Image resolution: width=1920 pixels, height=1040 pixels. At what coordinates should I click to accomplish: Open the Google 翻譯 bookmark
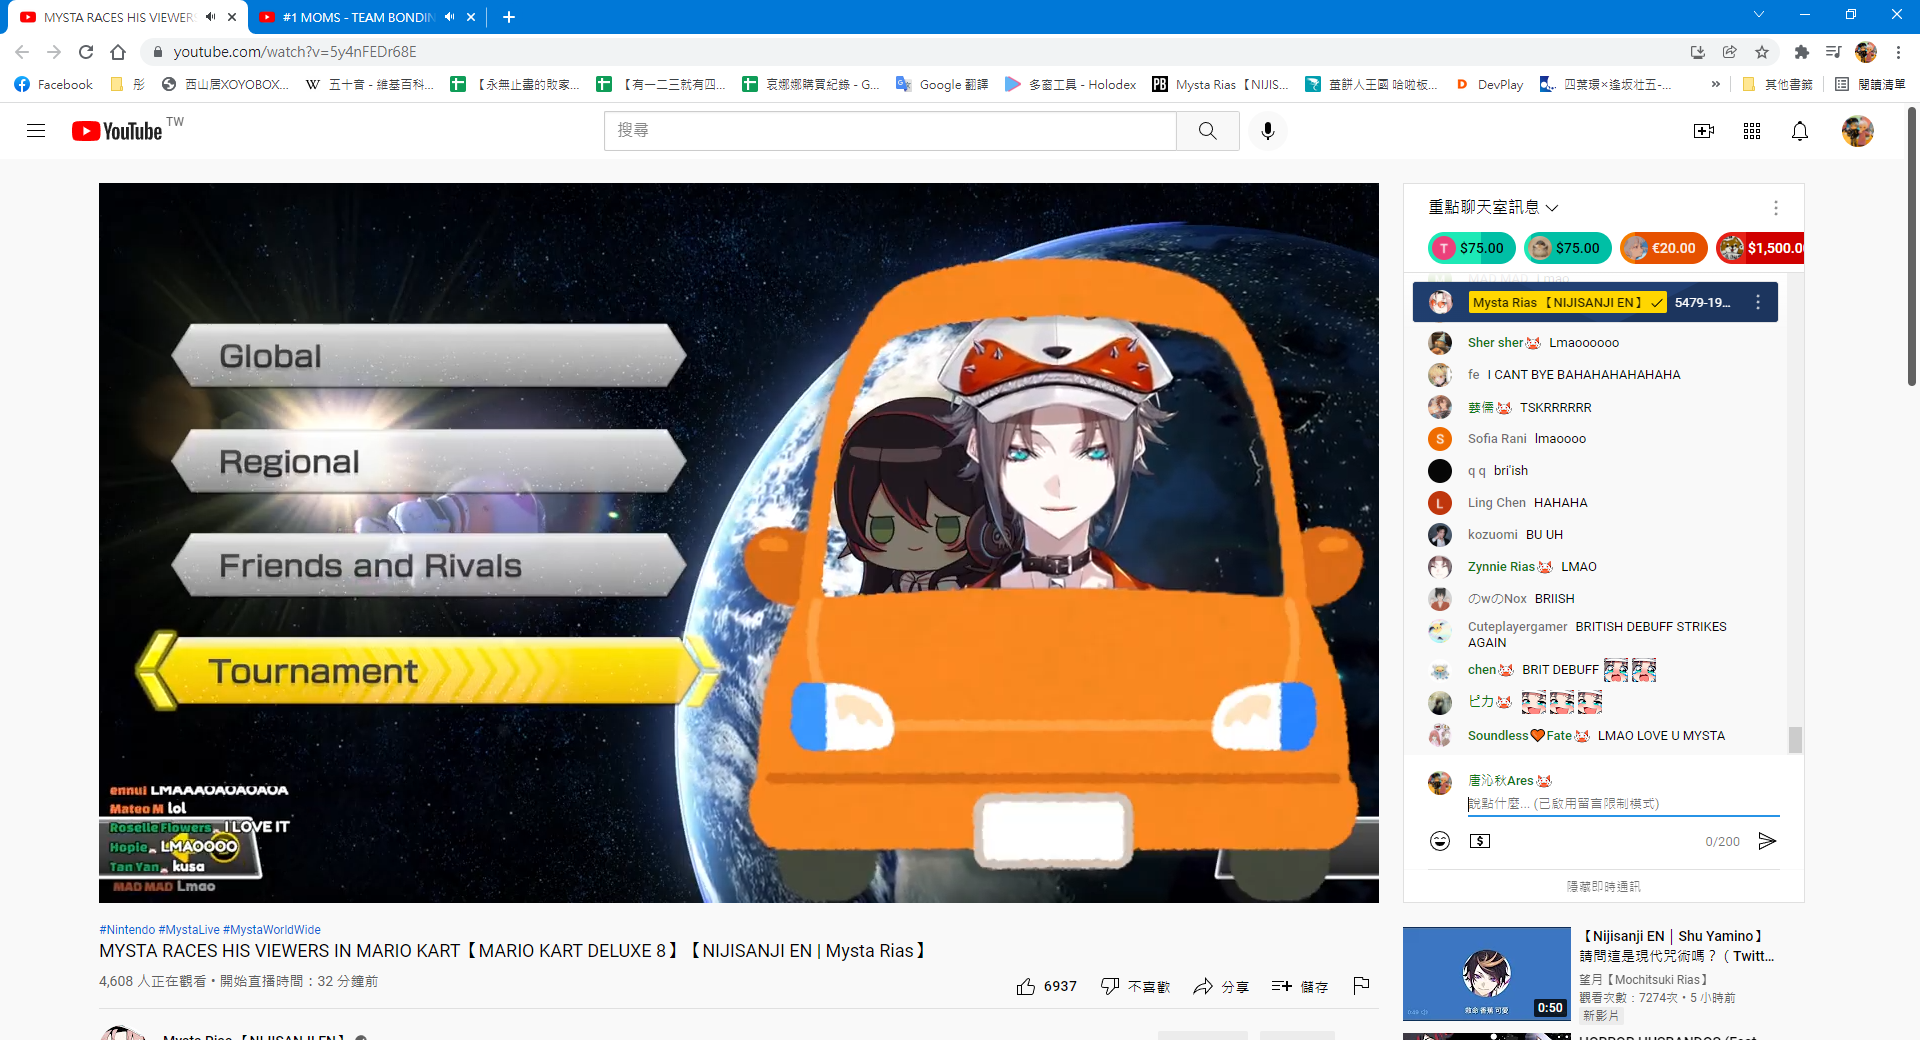pyautogui.click(x=942, y=85)
